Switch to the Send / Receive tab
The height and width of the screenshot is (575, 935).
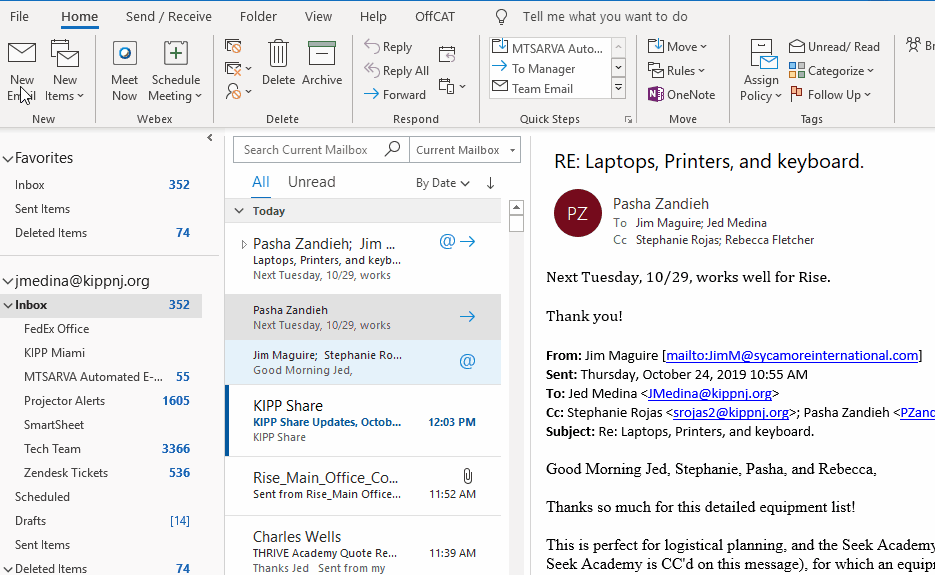click(169, 17)
